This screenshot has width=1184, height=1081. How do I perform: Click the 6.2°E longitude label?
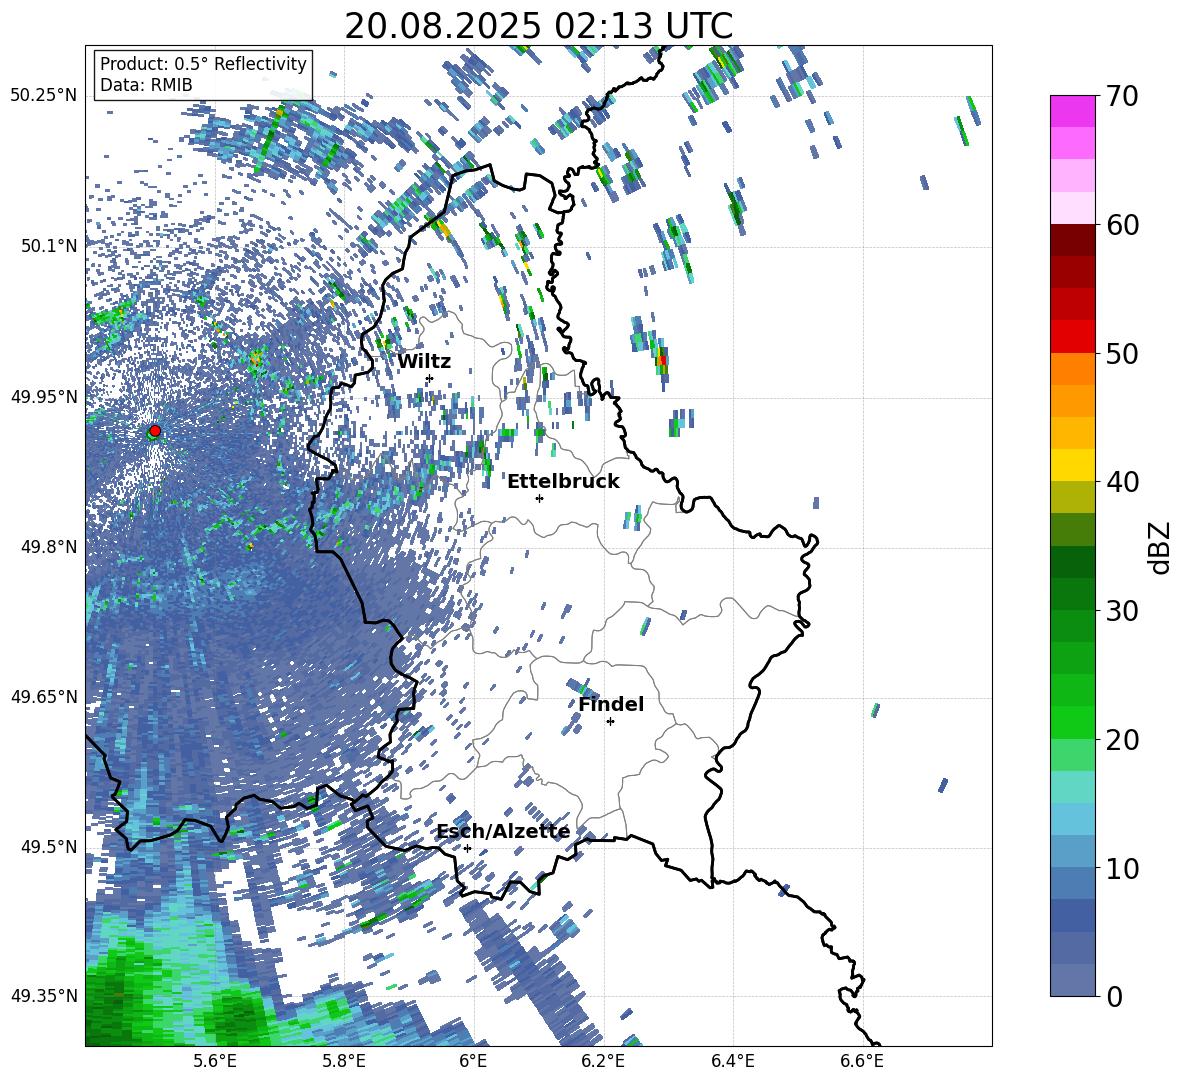point(603,1061)
